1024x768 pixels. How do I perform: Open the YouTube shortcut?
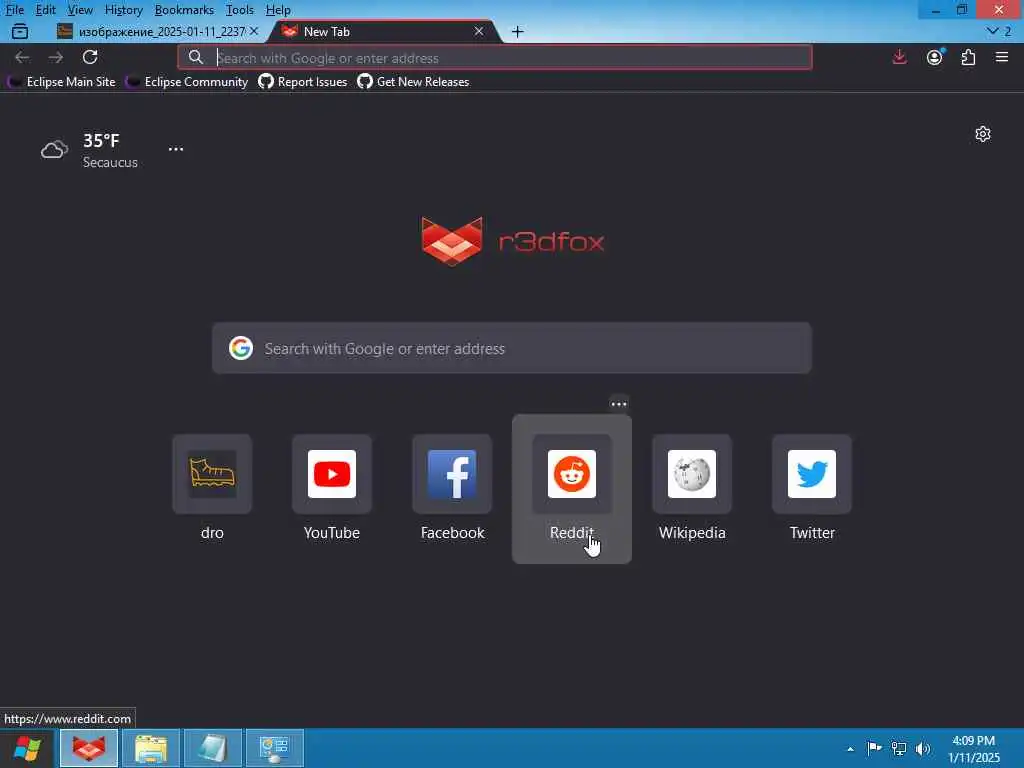coord(332,488)
